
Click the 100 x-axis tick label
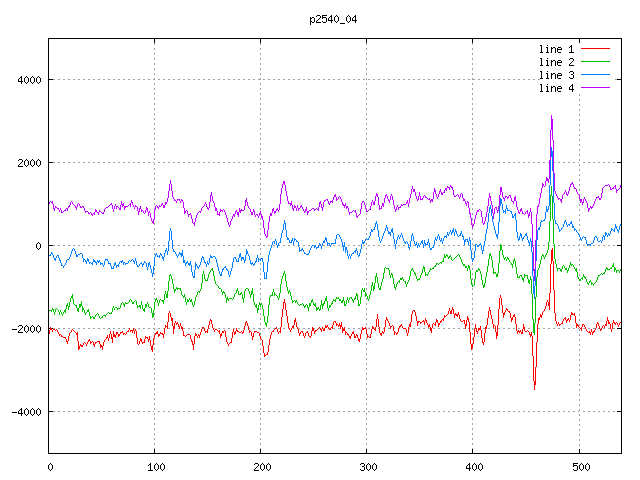155,466
